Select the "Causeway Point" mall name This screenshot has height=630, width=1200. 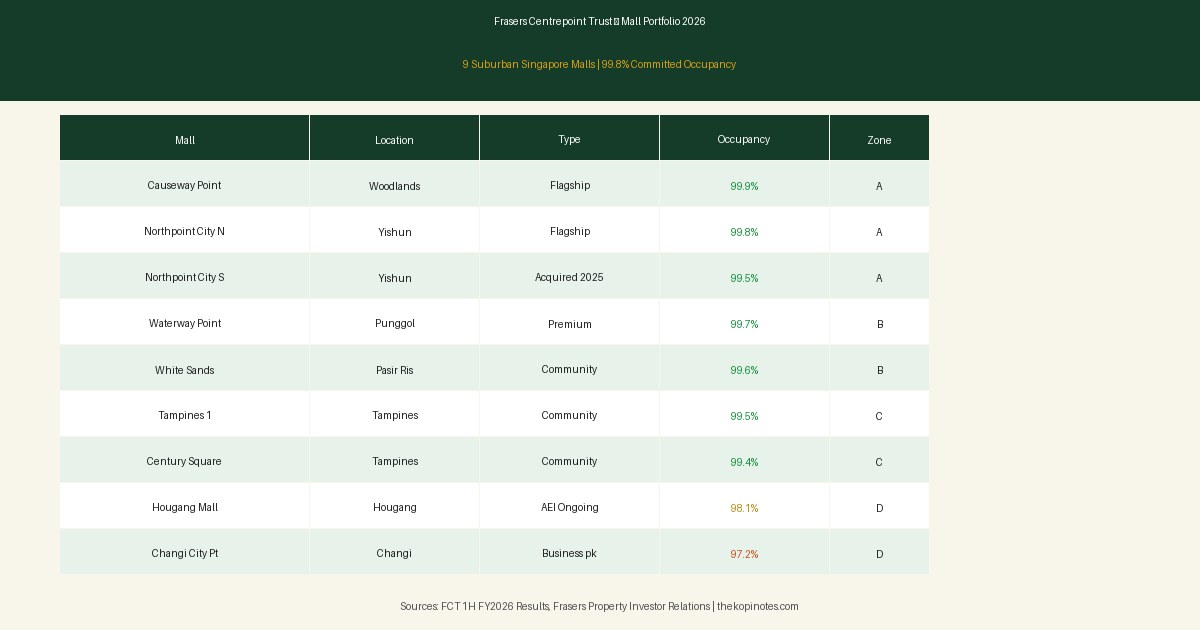[184, 185]
